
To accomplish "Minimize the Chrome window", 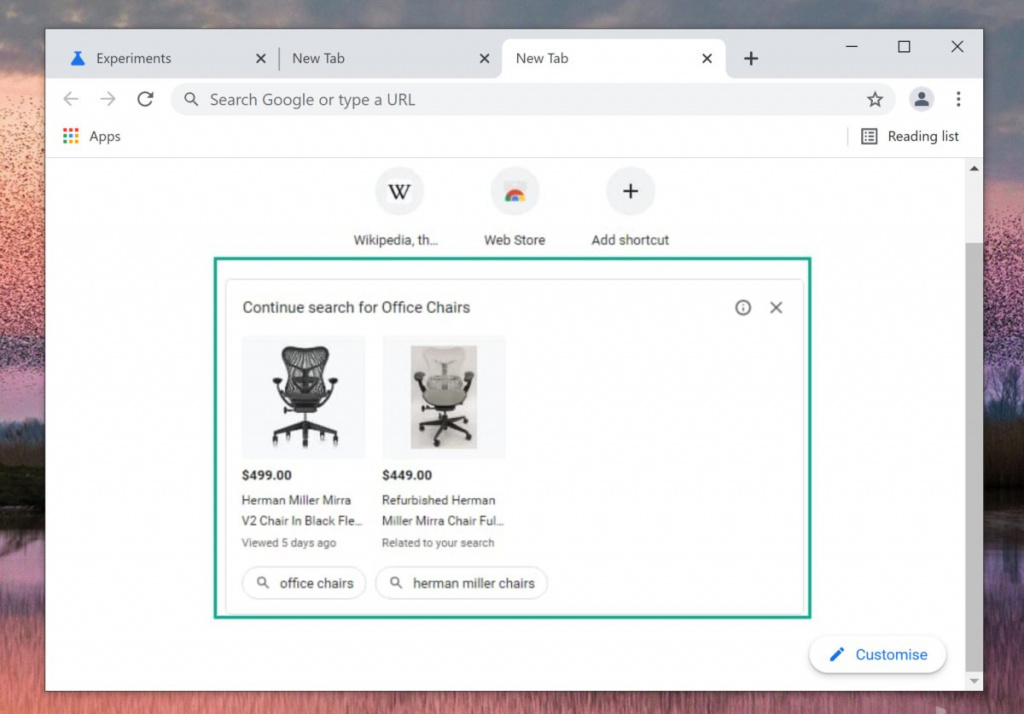I will [852, 46].
